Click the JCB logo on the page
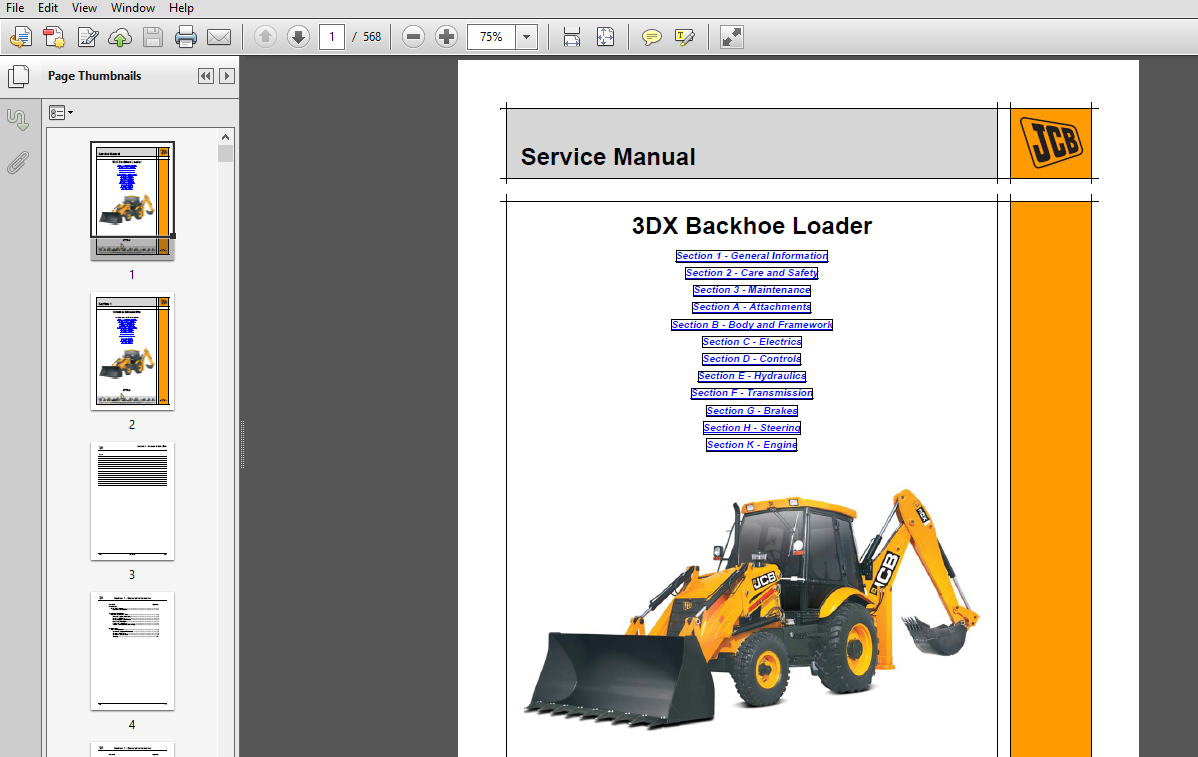The image size is (1198, 757). click(x=1051, y=142)
